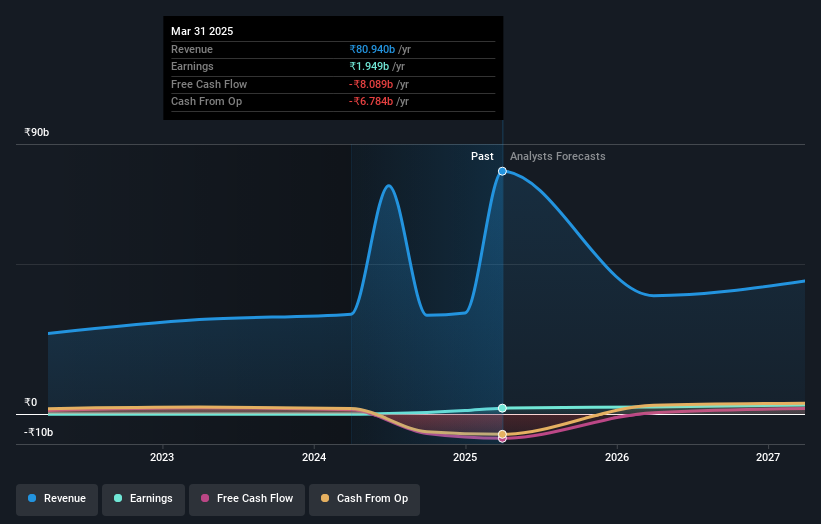Click the 2025 x-axis label
The image size is (821, 524).
pyautogui.click(x=465, y=457)
